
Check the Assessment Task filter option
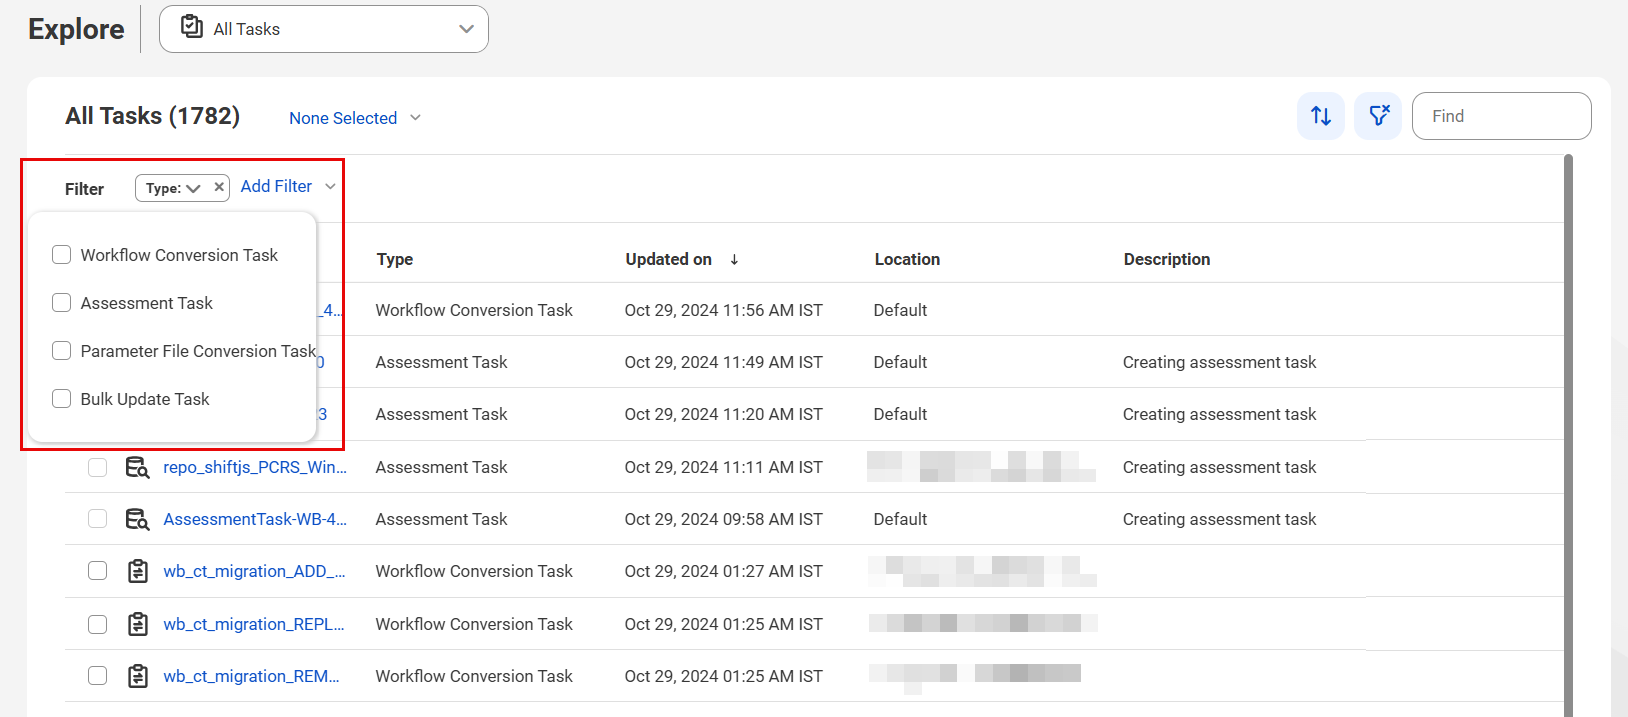pos(61,303)
